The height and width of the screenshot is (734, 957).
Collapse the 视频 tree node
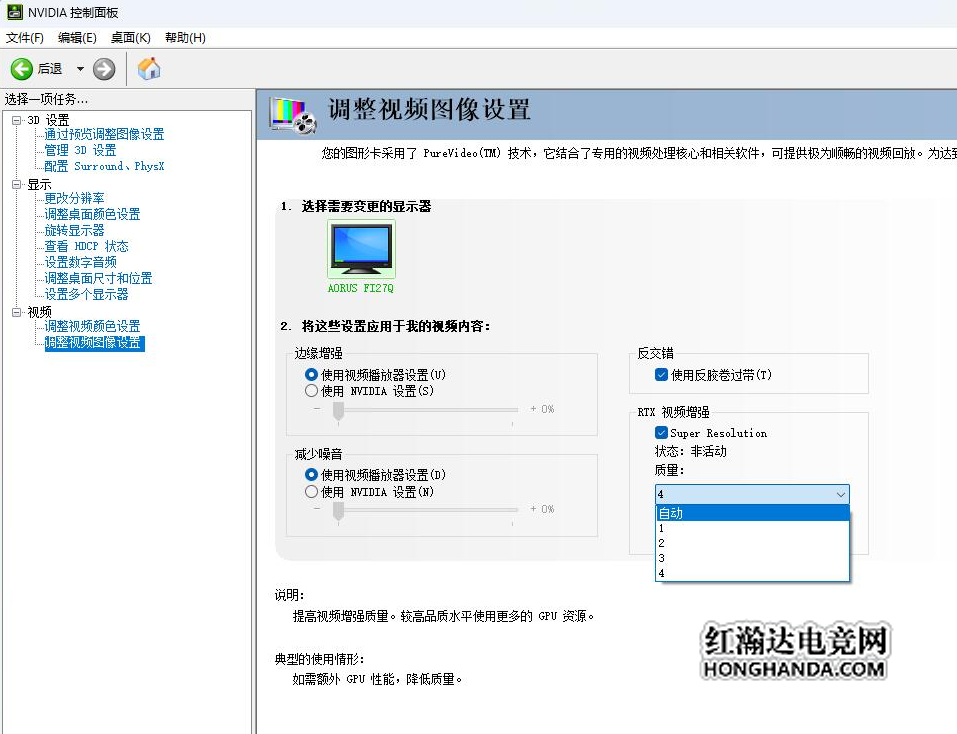16,312
